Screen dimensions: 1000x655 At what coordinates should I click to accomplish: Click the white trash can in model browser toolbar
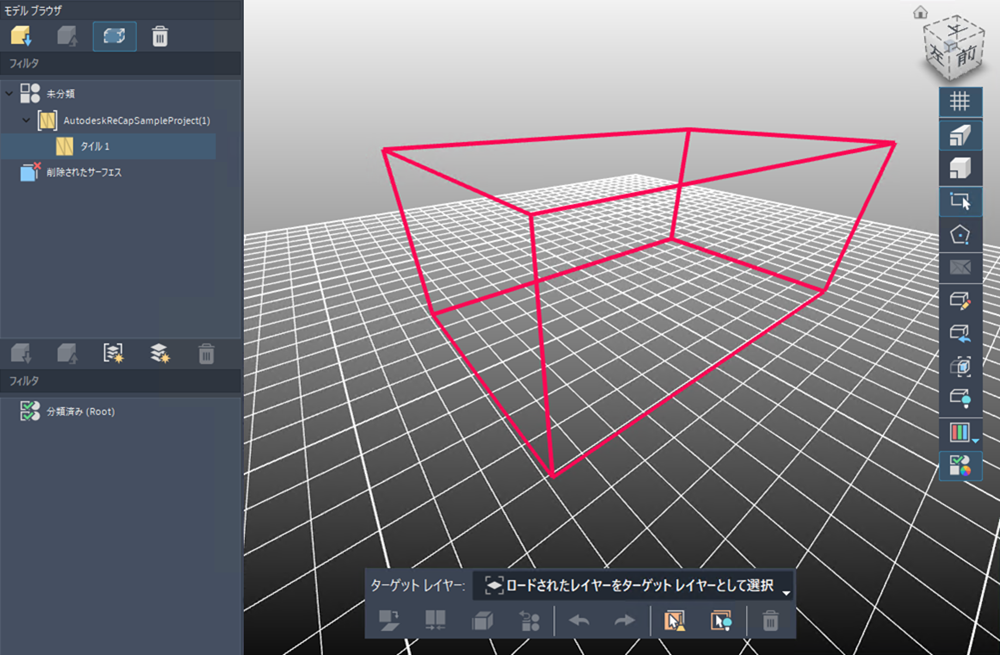(160, 36)
